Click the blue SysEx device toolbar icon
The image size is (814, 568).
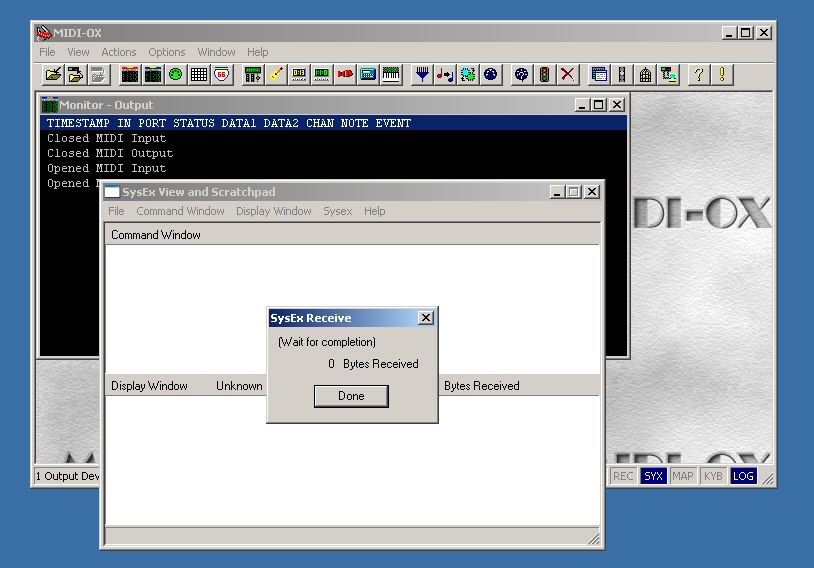click(x=368, y=75)
